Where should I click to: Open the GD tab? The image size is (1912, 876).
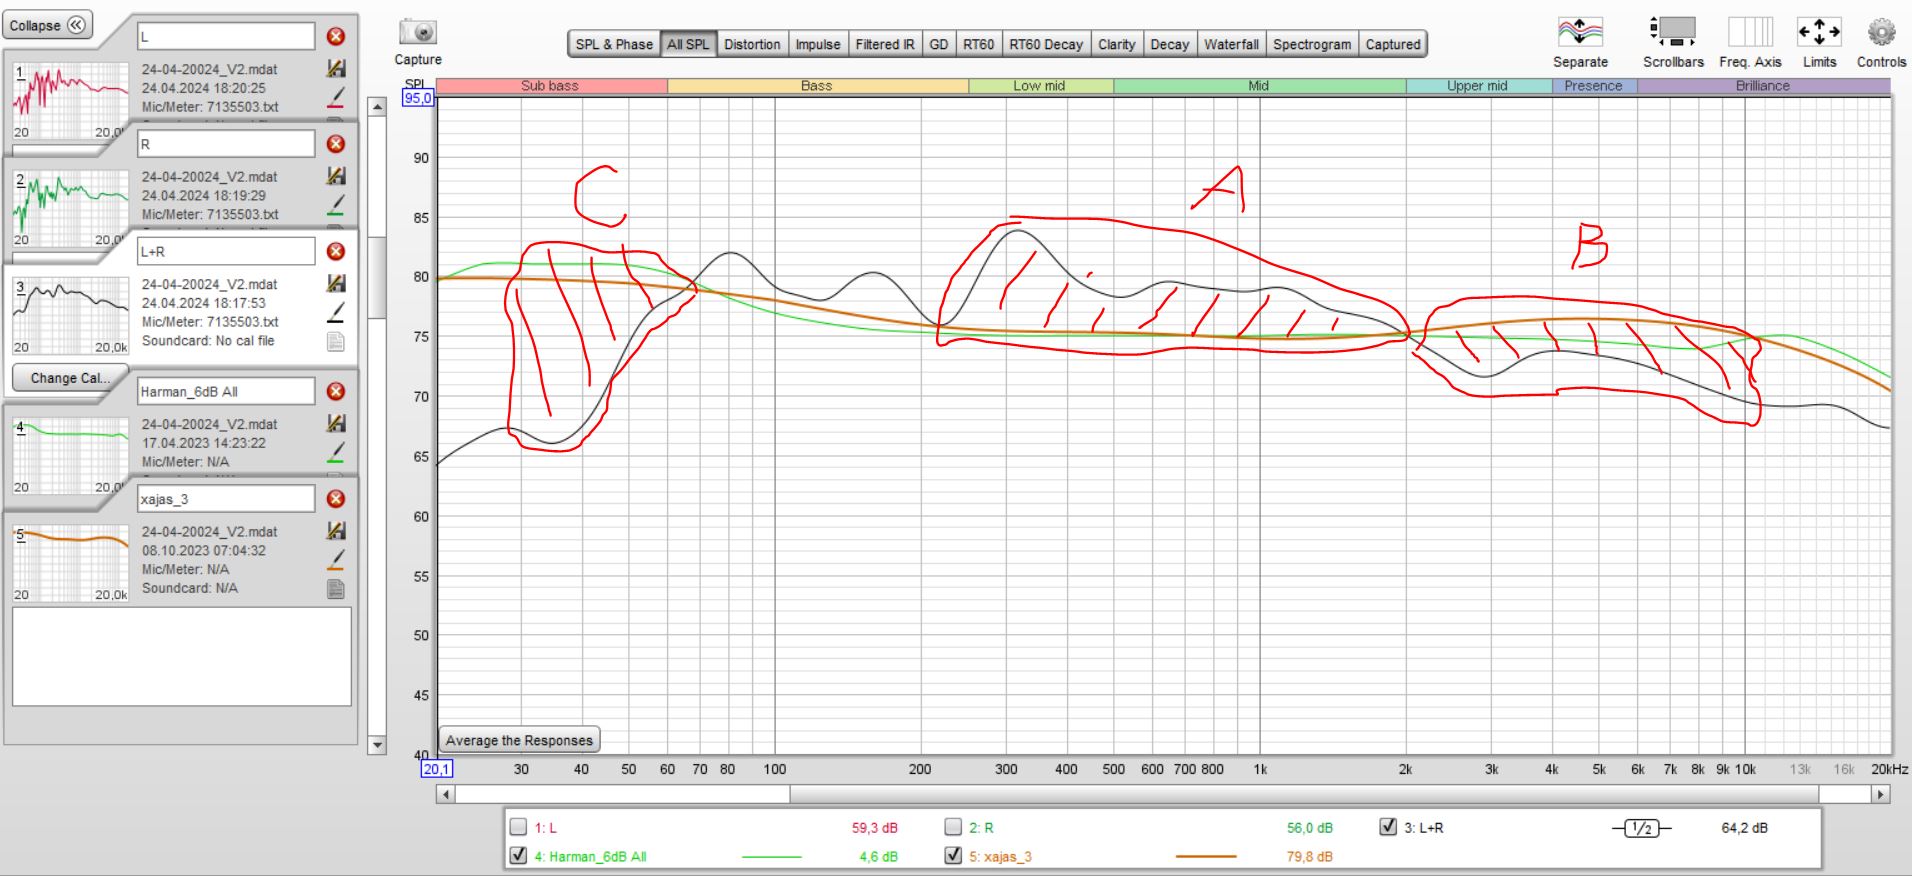[x=939, y=44]
